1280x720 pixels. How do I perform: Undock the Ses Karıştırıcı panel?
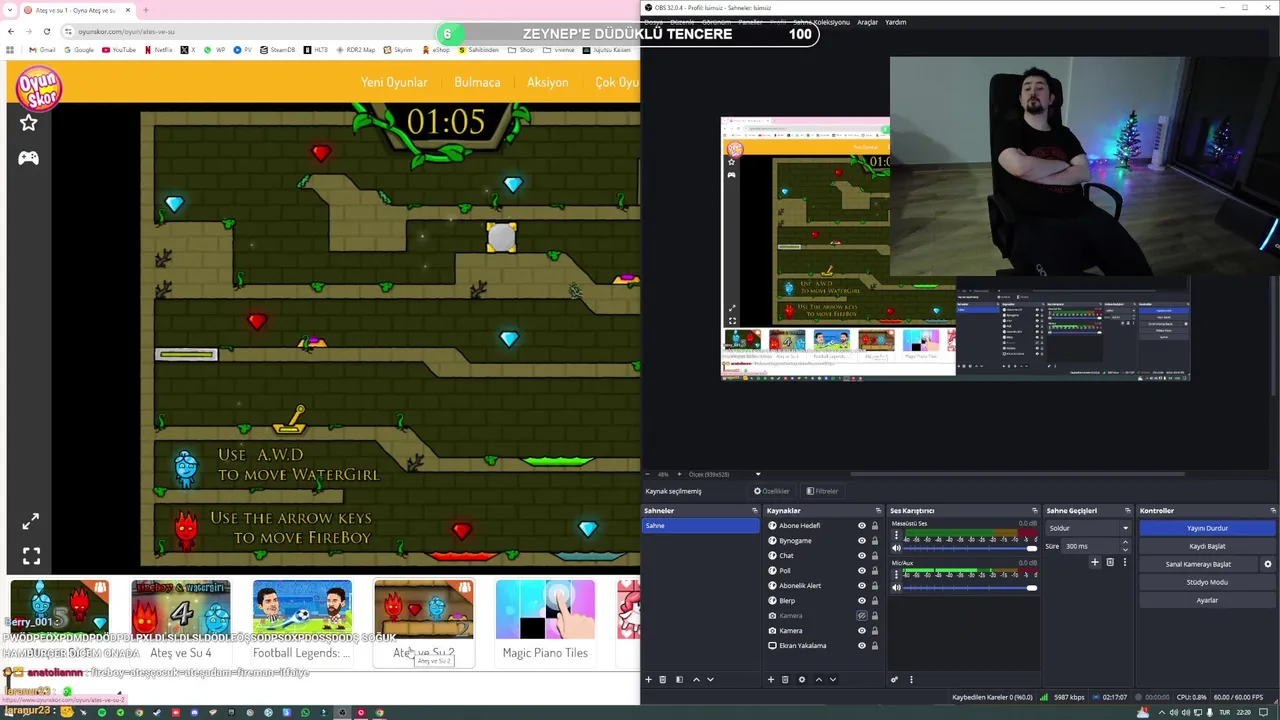[x=1034, y=511]
